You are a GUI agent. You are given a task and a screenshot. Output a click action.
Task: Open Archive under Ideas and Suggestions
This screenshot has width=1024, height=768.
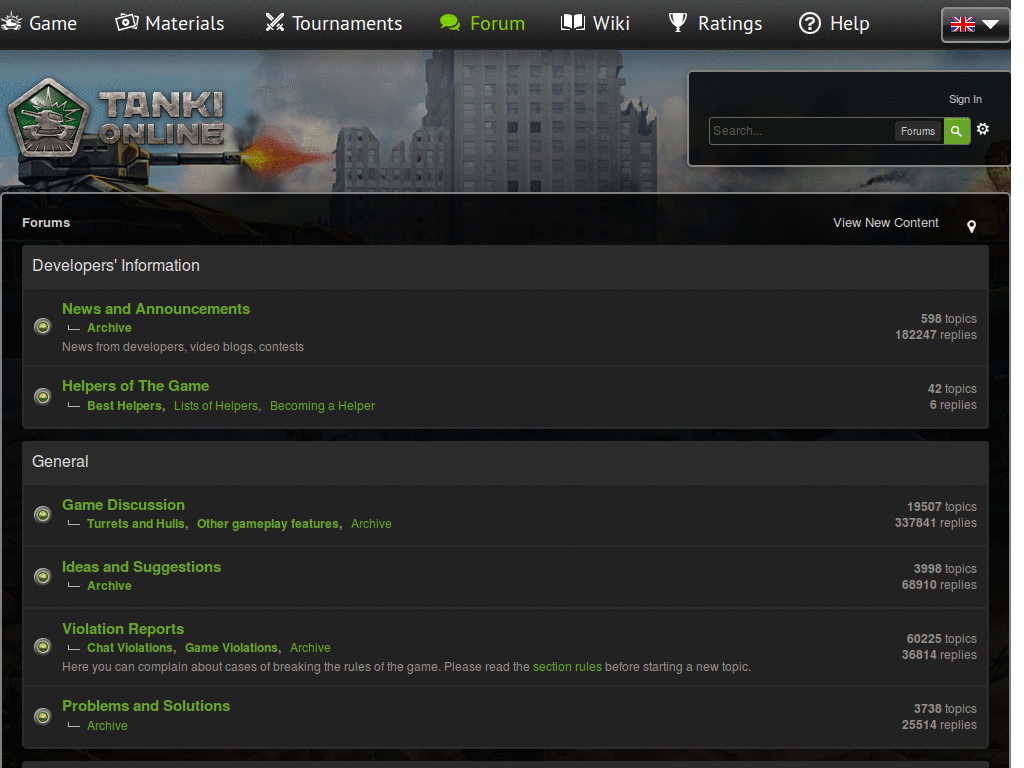(109, 586)
